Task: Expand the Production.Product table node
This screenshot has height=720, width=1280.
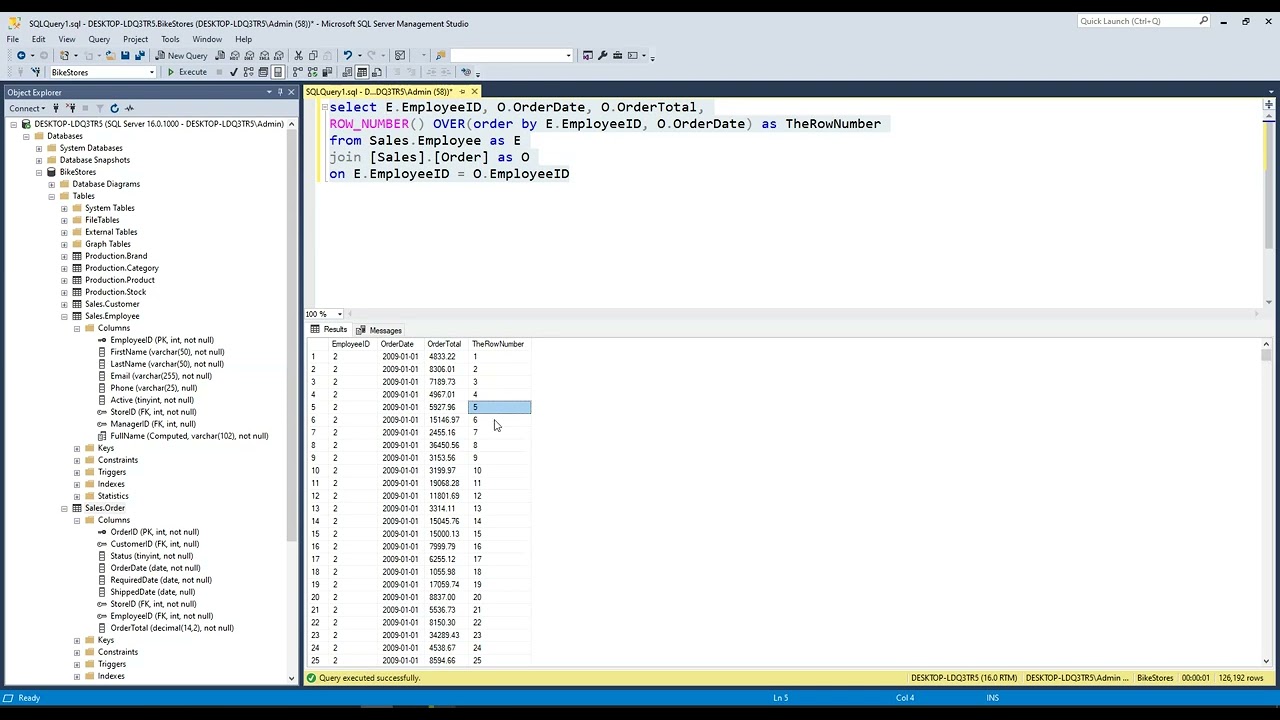Action: (65, 280)
